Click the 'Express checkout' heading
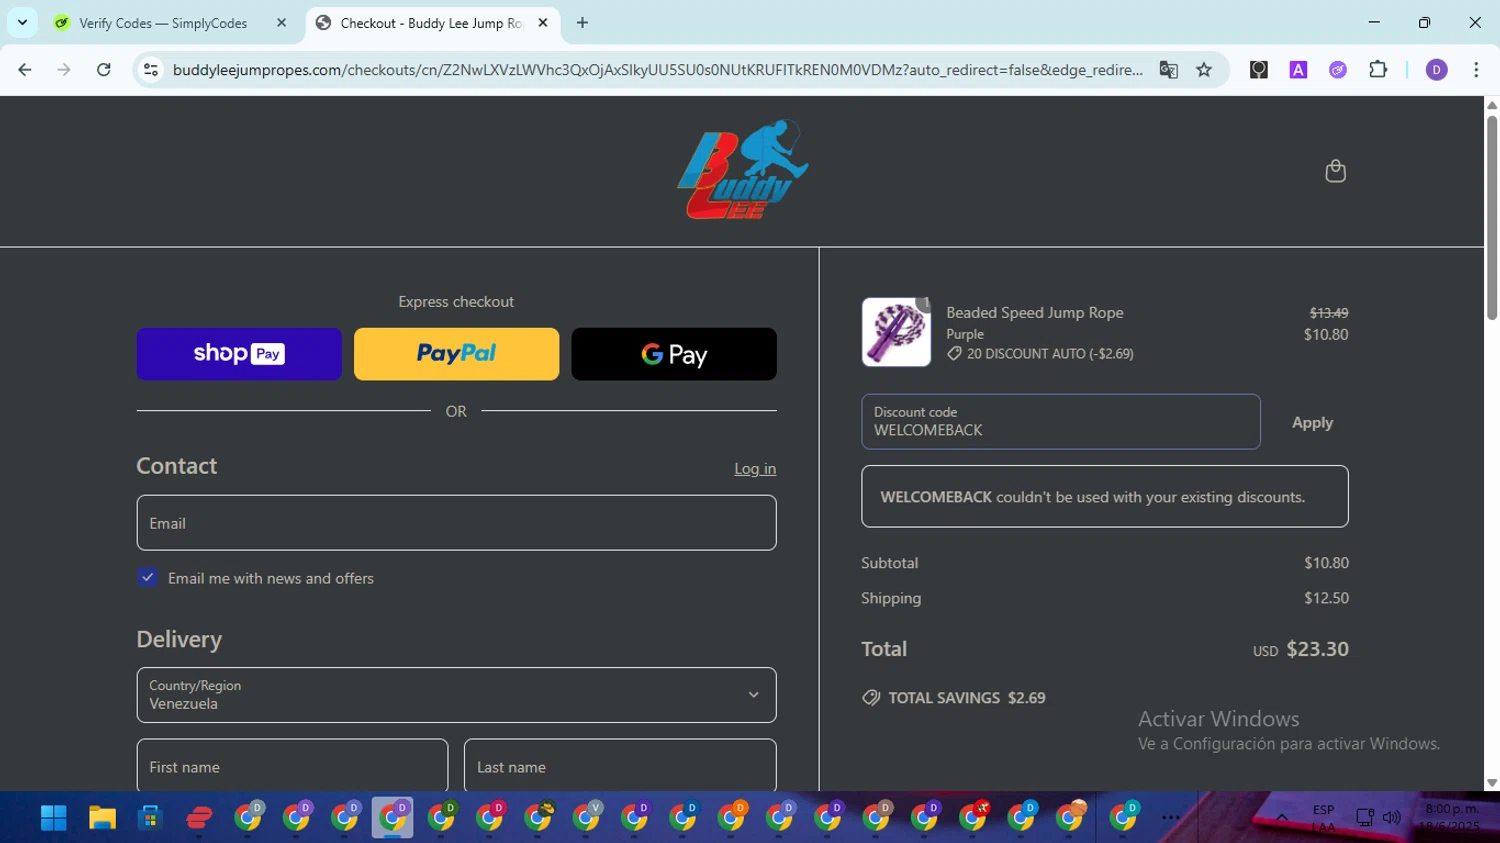Viewport: 1500px width, 843px height. [x=456, y=302]
